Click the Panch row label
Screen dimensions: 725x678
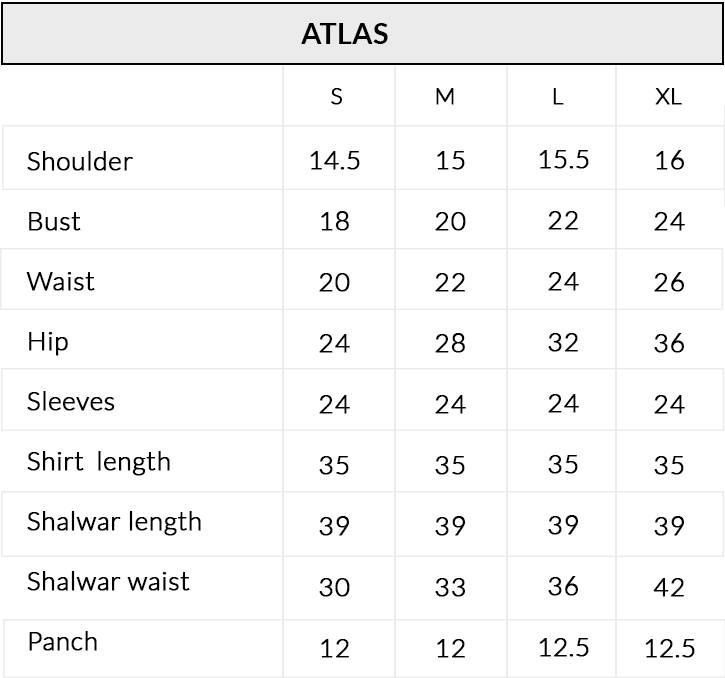(63, 642)
